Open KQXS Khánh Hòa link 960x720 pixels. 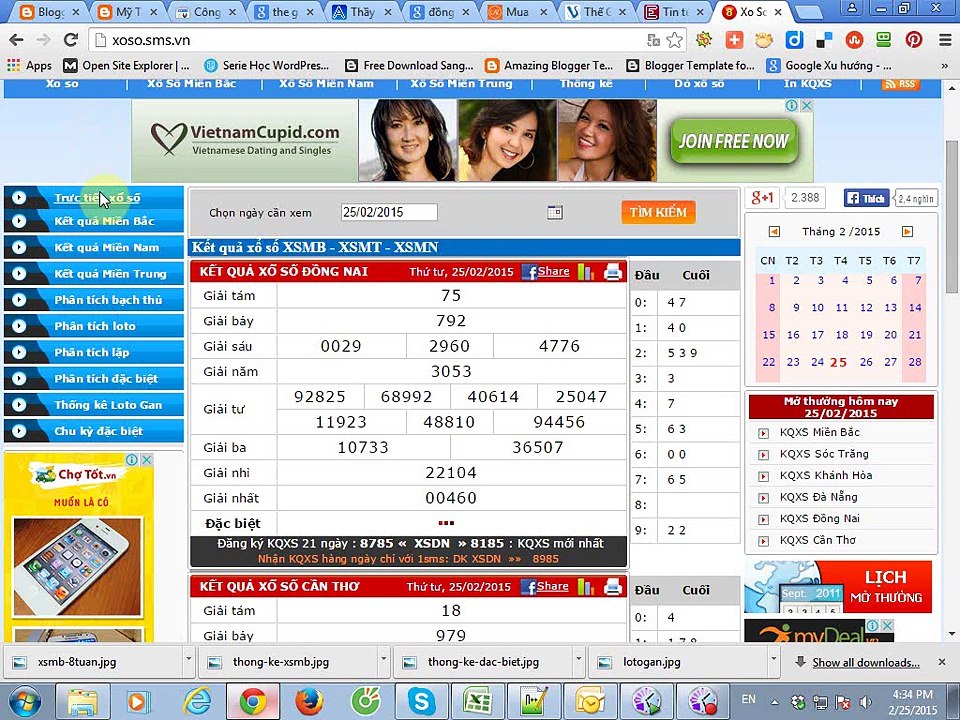point(826,476)
